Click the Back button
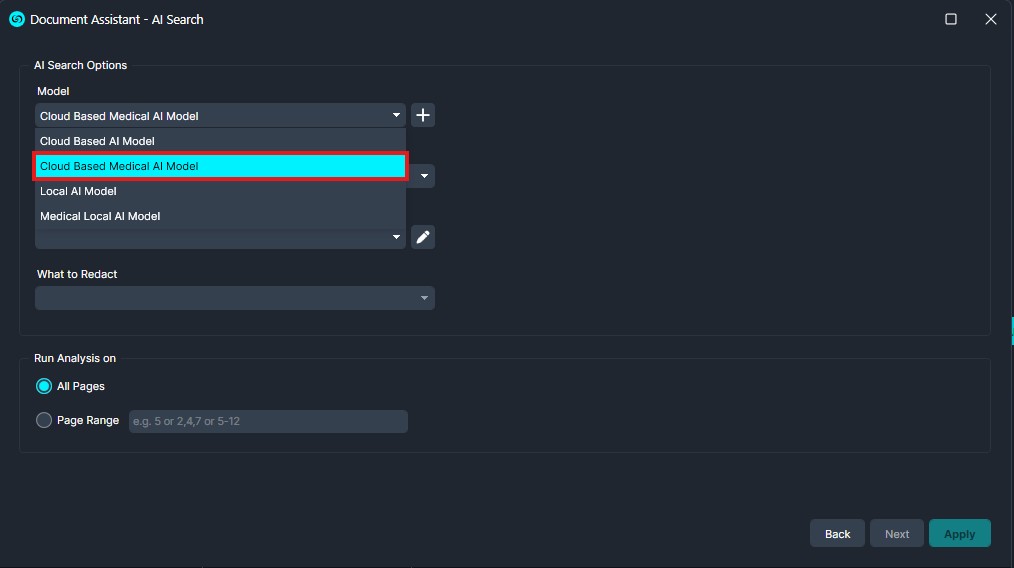This screenshot has height=568, width=1014. (x=837, y=534)
